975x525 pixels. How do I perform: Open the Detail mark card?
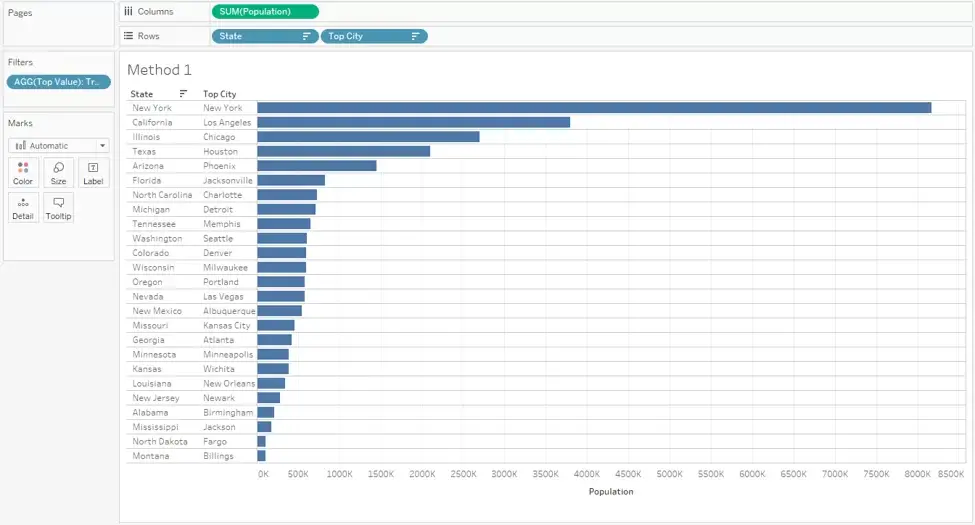(23, 208)
